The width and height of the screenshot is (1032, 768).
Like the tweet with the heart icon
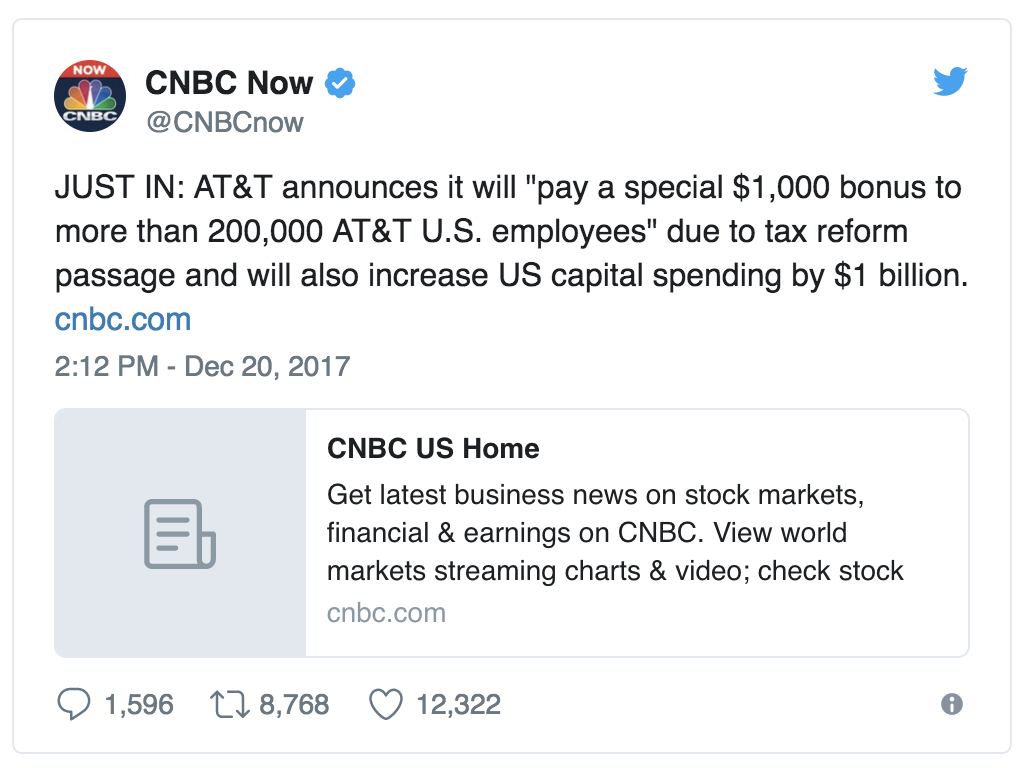pos(385,705)
